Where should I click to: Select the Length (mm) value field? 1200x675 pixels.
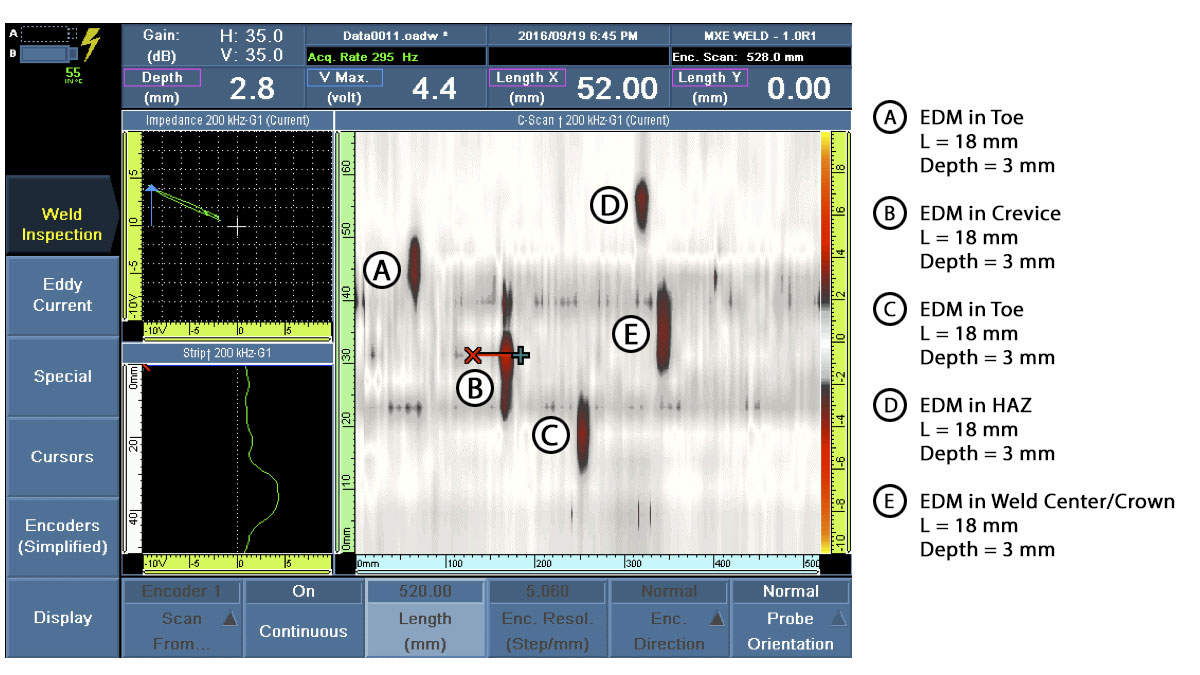coord(425,618)
